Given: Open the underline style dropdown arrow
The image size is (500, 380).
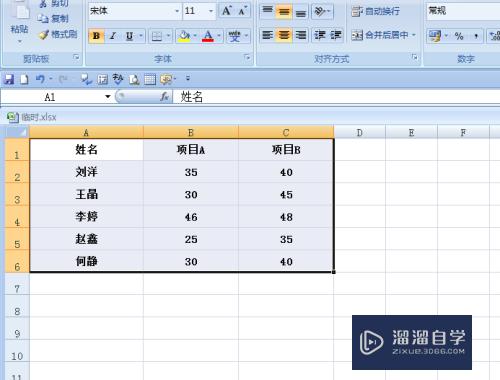Looking at the screenshot, I should pyautogui.click(x=141, y=36).
